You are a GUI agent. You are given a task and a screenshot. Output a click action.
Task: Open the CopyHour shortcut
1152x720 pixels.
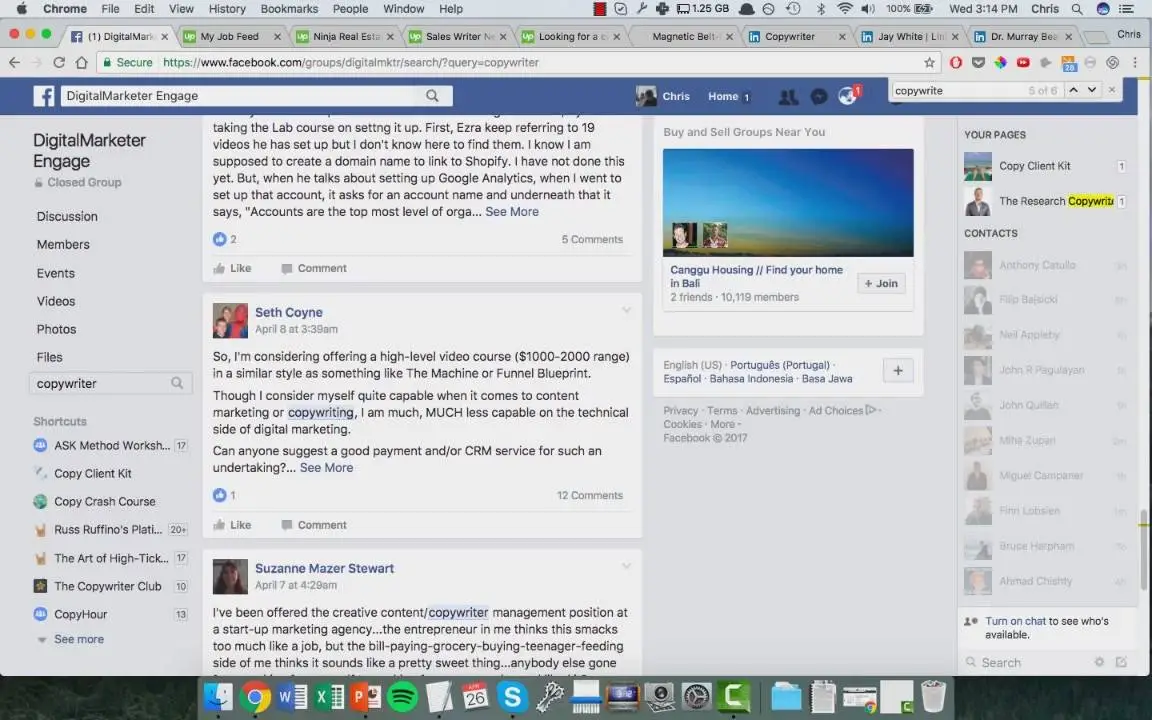pyautogui.click(x=80, y=614)
